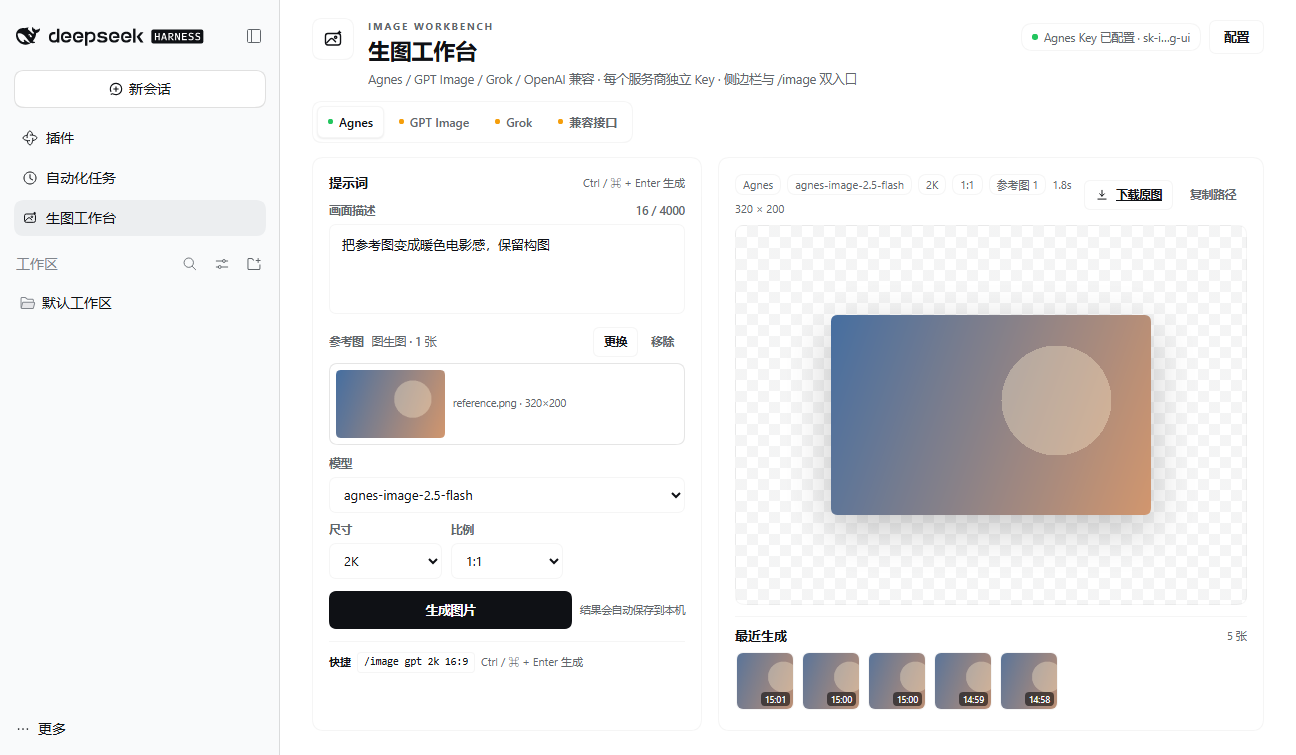
Task: Click the 2K result tag
Action: (932, 185)
